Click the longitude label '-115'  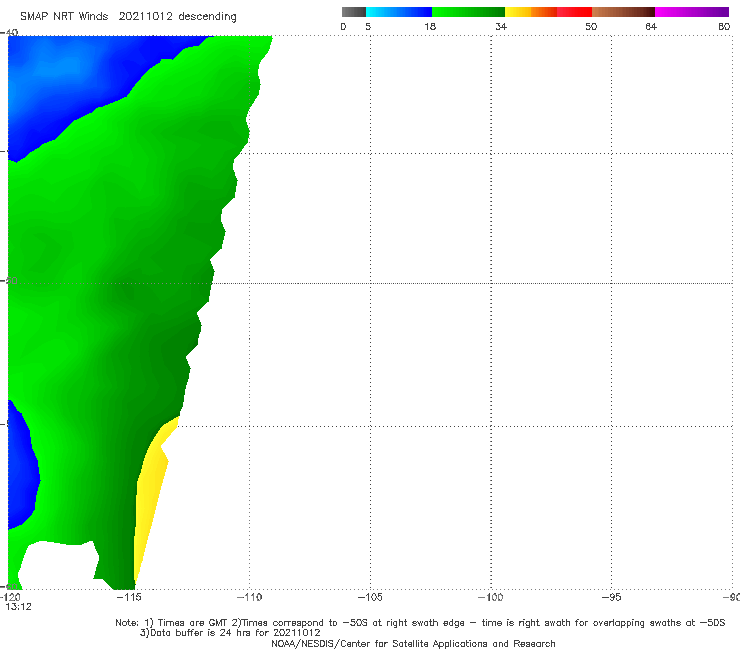tap(128, 597)
